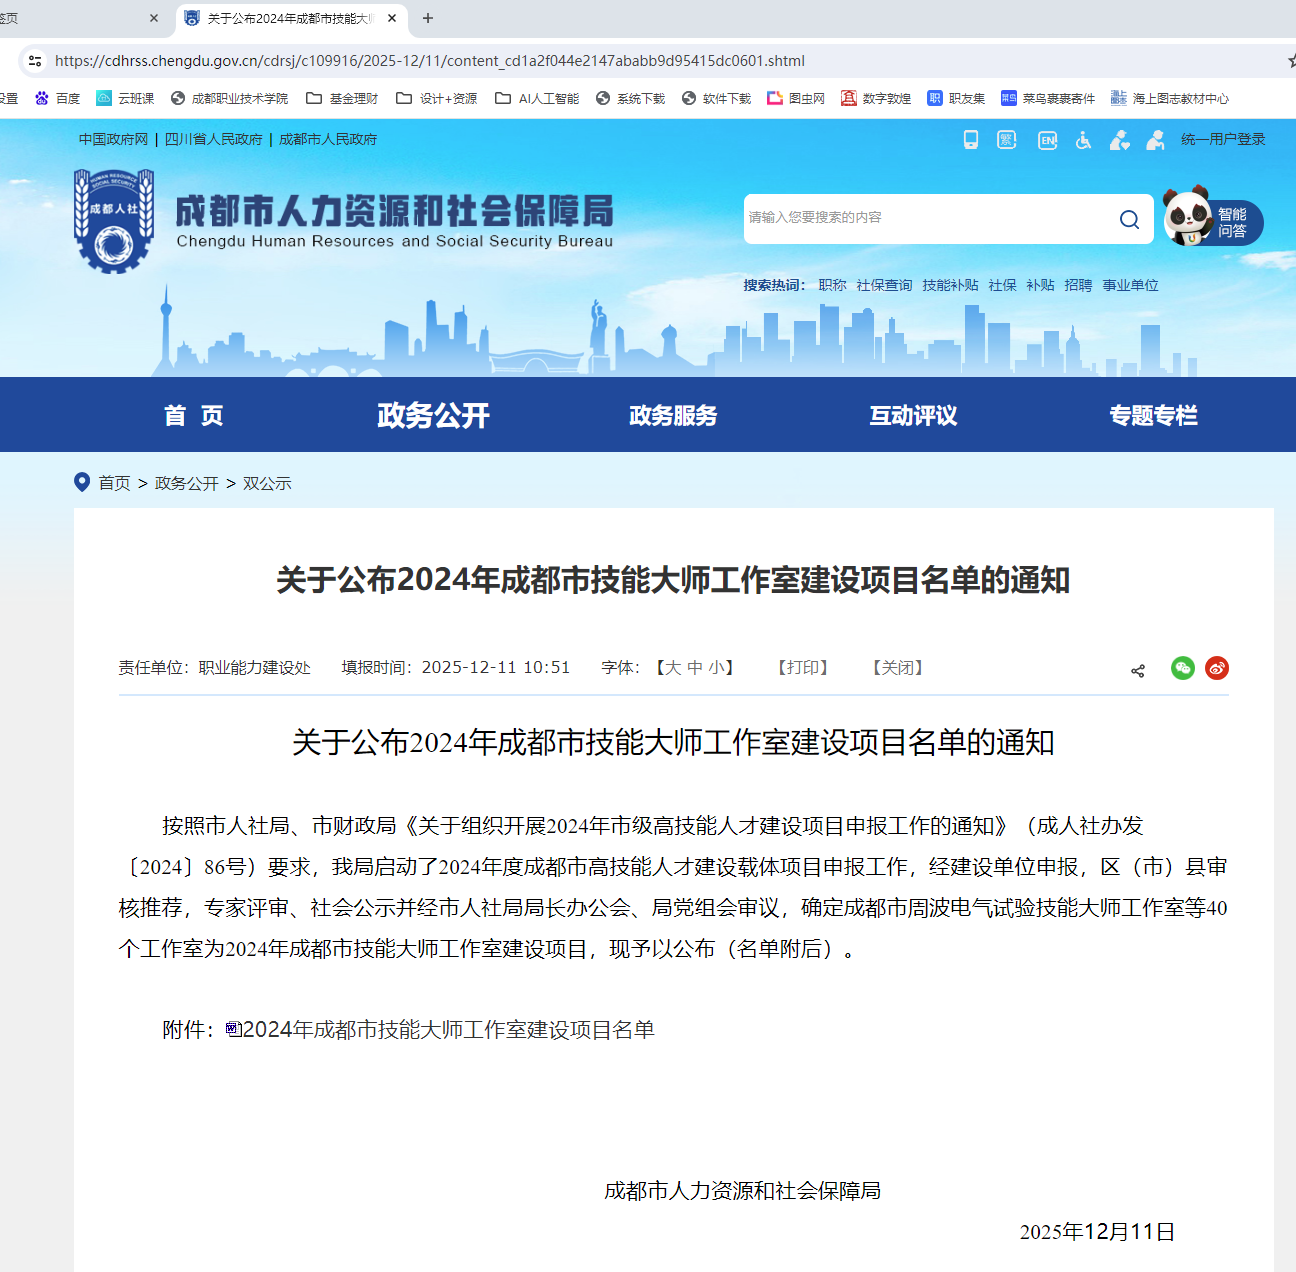The width and height of the screenshot is (1296, 1272).
Task: Open a new browser tab
Action: click(428, 18)
